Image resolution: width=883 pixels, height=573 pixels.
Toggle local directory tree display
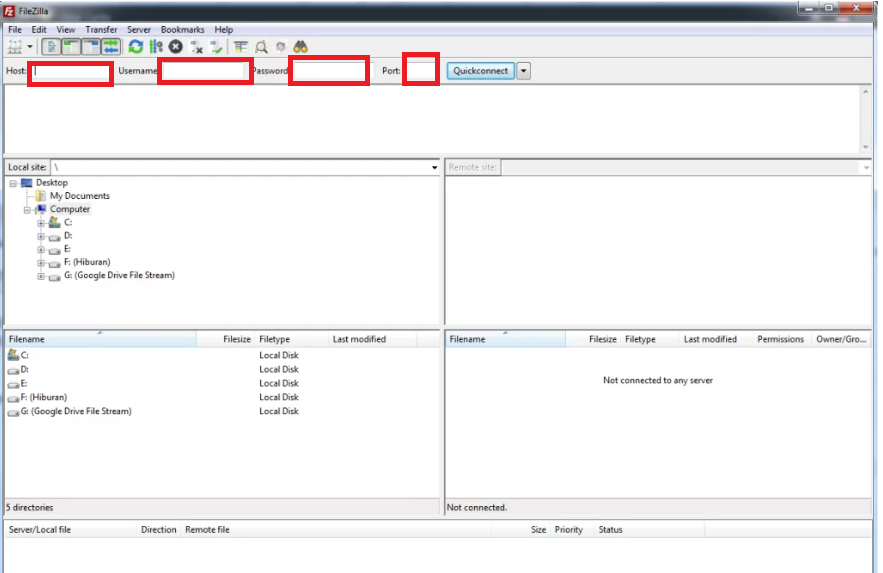[x=70, y=47]
